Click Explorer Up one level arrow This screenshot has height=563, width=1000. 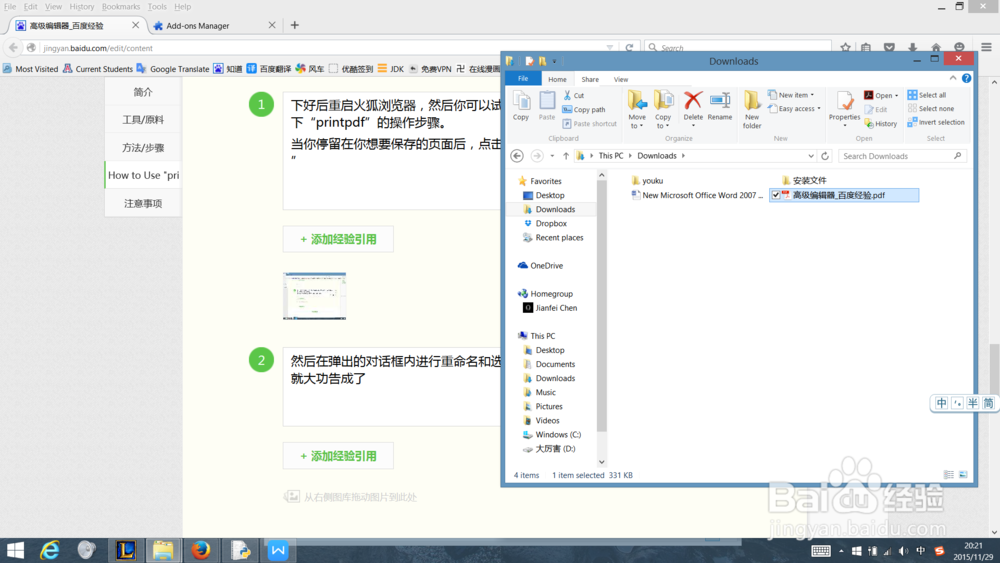[x=566, y=156]
